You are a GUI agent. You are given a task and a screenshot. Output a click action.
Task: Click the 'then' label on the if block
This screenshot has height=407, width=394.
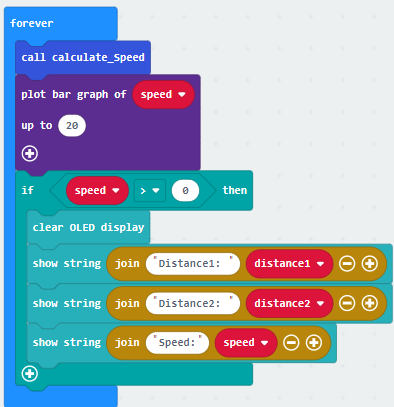click(x=235, y=190)
